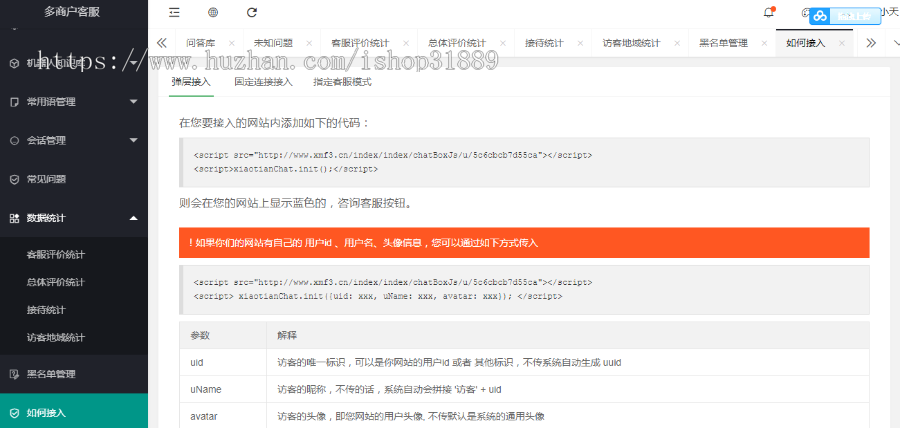The width and height of the screenshot is (900, 428).
Task: Click the 小天 user name
Action: [890, 13]
